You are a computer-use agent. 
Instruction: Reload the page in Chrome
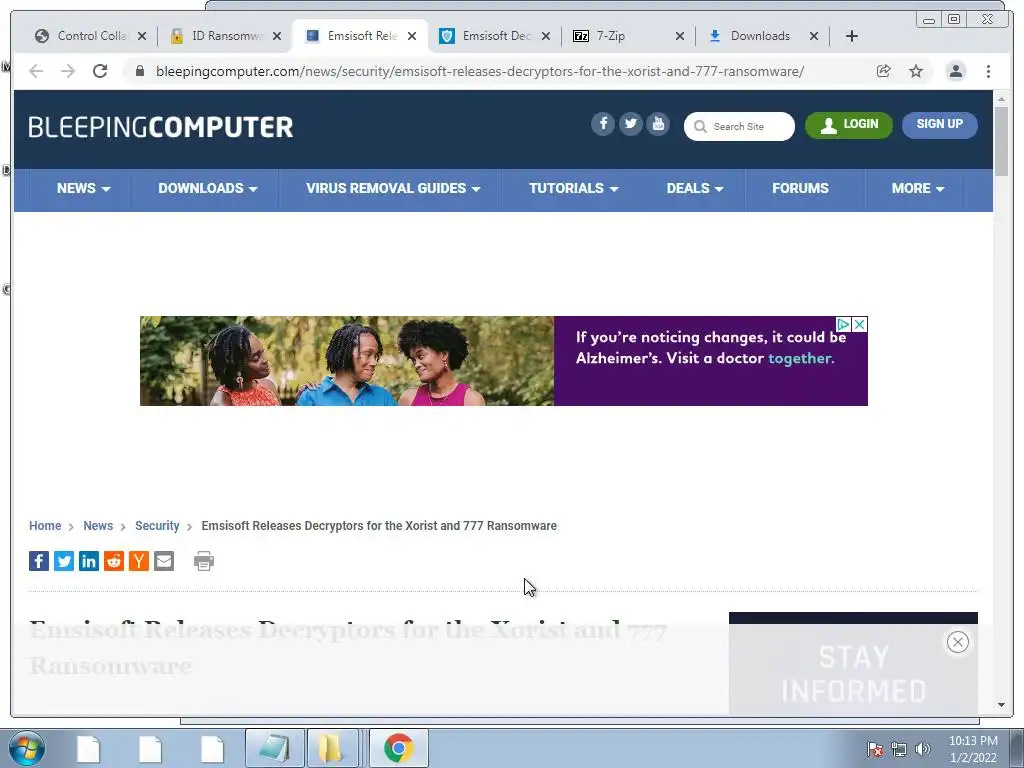[100, 71]
